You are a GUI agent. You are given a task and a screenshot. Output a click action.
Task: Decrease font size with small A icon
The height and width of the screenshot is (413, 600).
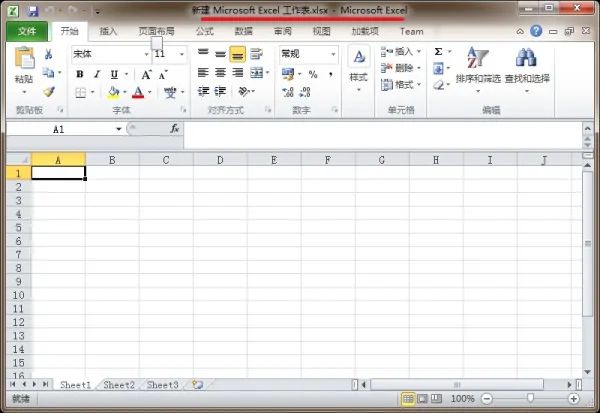click(x=163, y=75)
